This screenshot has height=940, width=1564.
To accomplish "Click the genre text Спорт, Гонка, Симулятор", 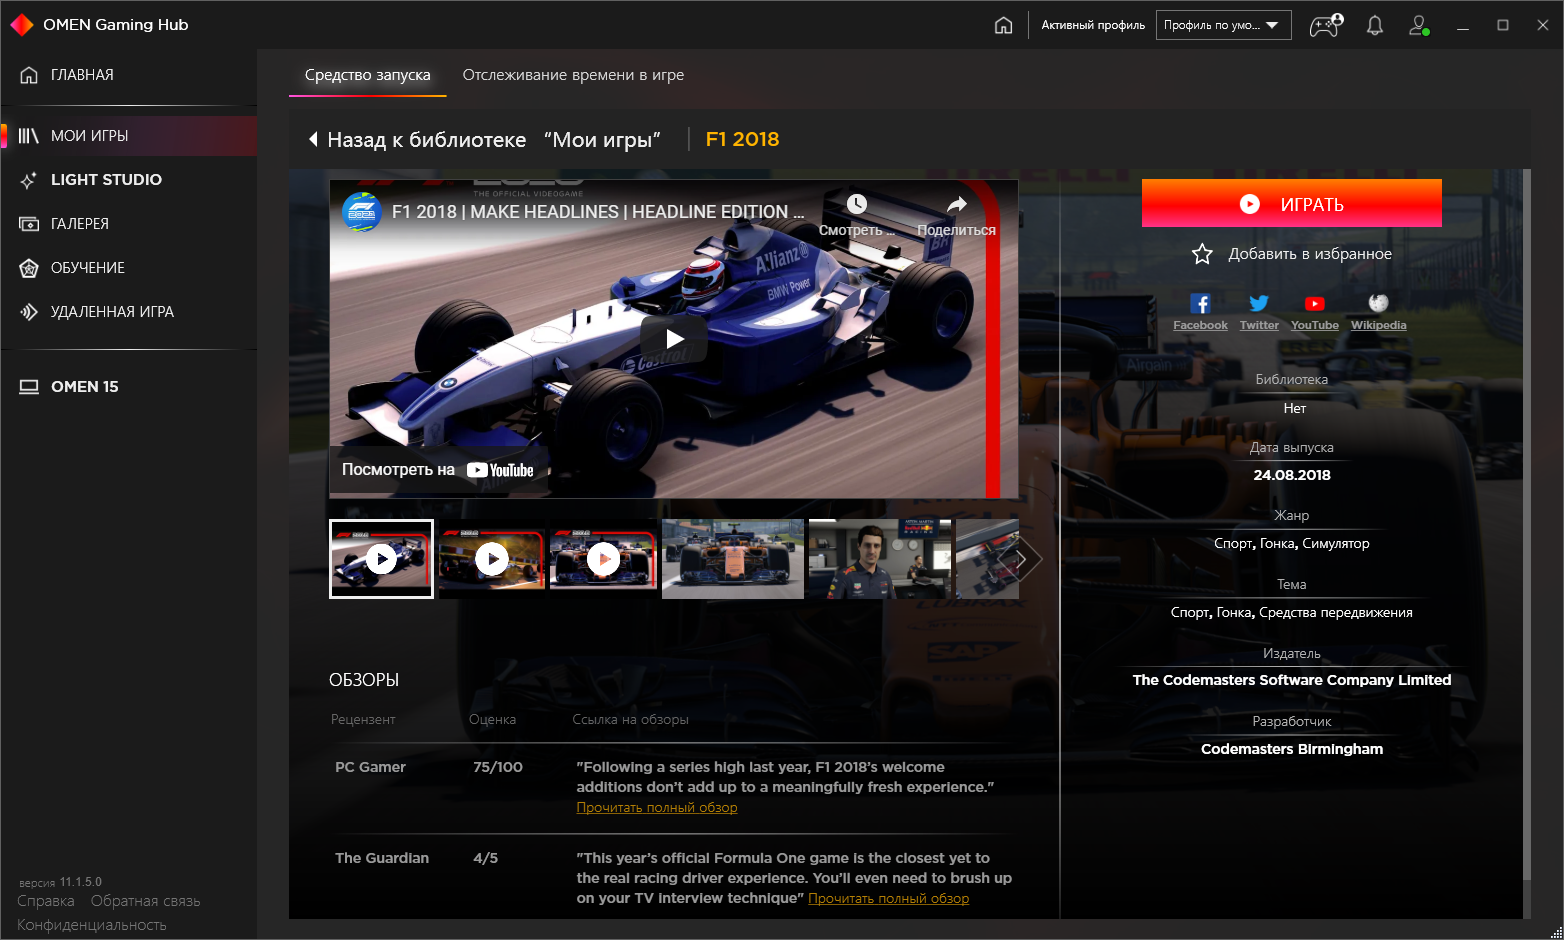I will [1292, 544].
